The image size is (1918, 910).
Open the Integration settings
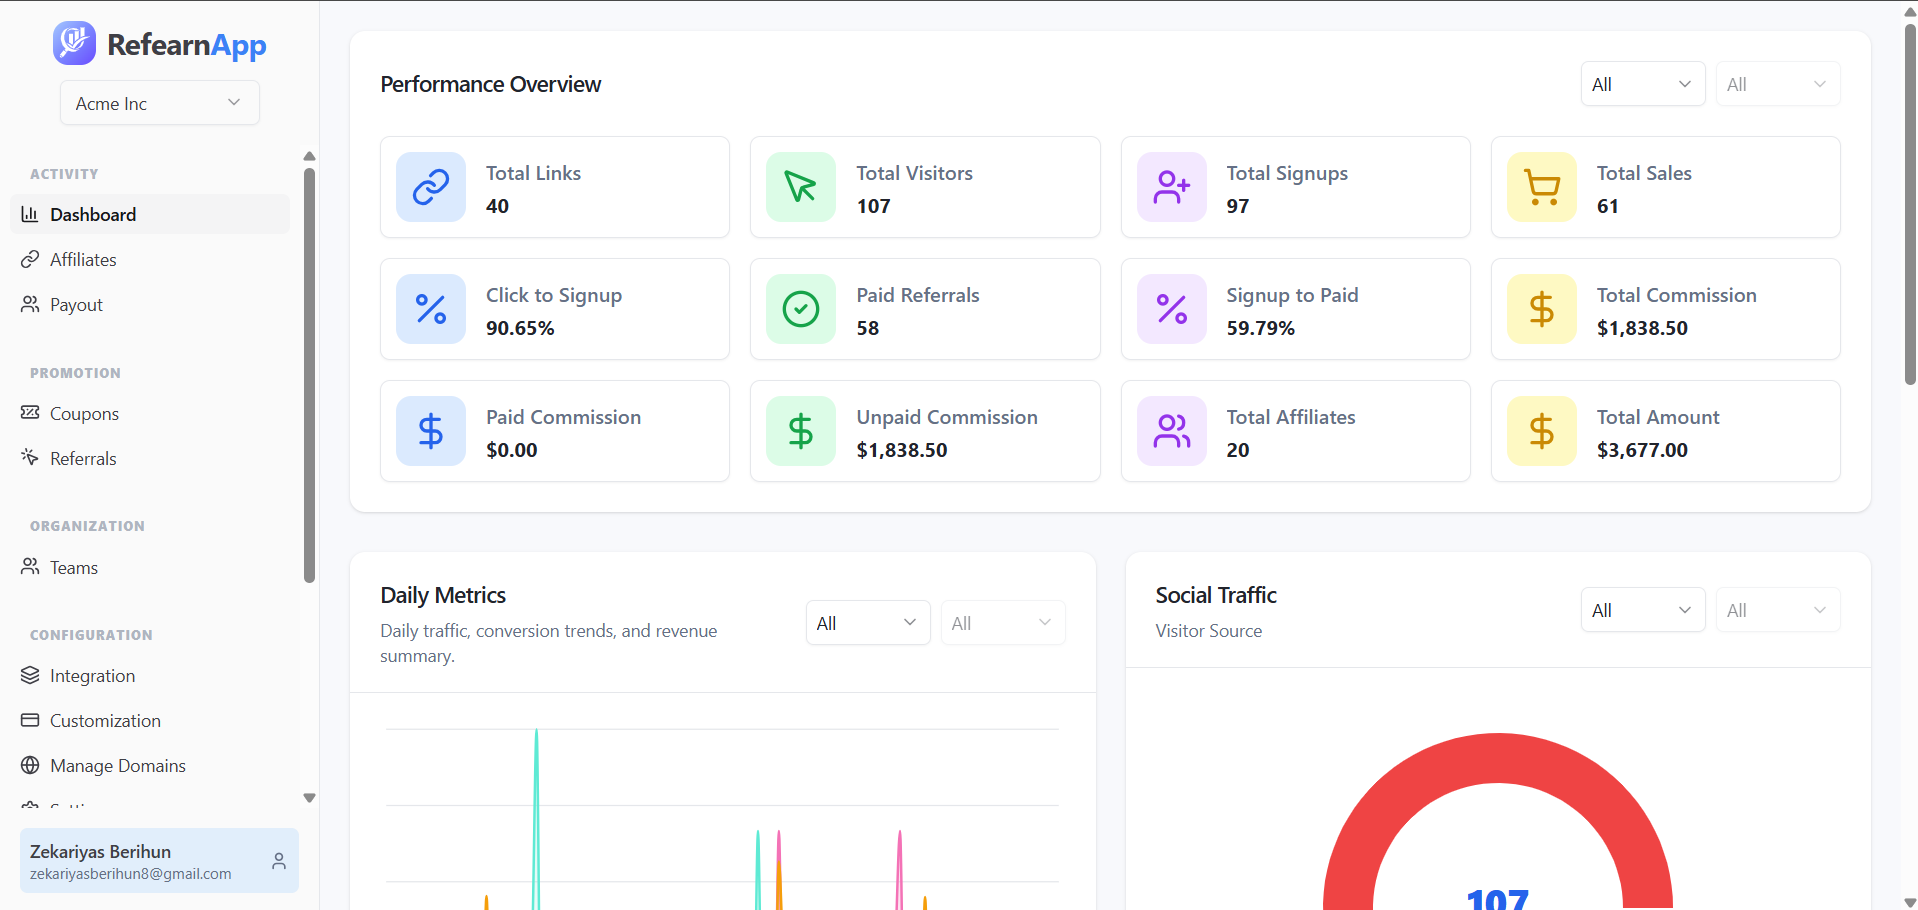pos(92,675)
